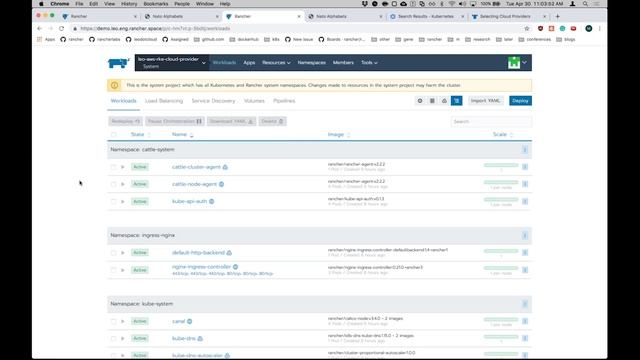The height and width of the screenshot is (360, 640).
Task: Check the kube-dns row checkbox
Action: coord(113,338)
